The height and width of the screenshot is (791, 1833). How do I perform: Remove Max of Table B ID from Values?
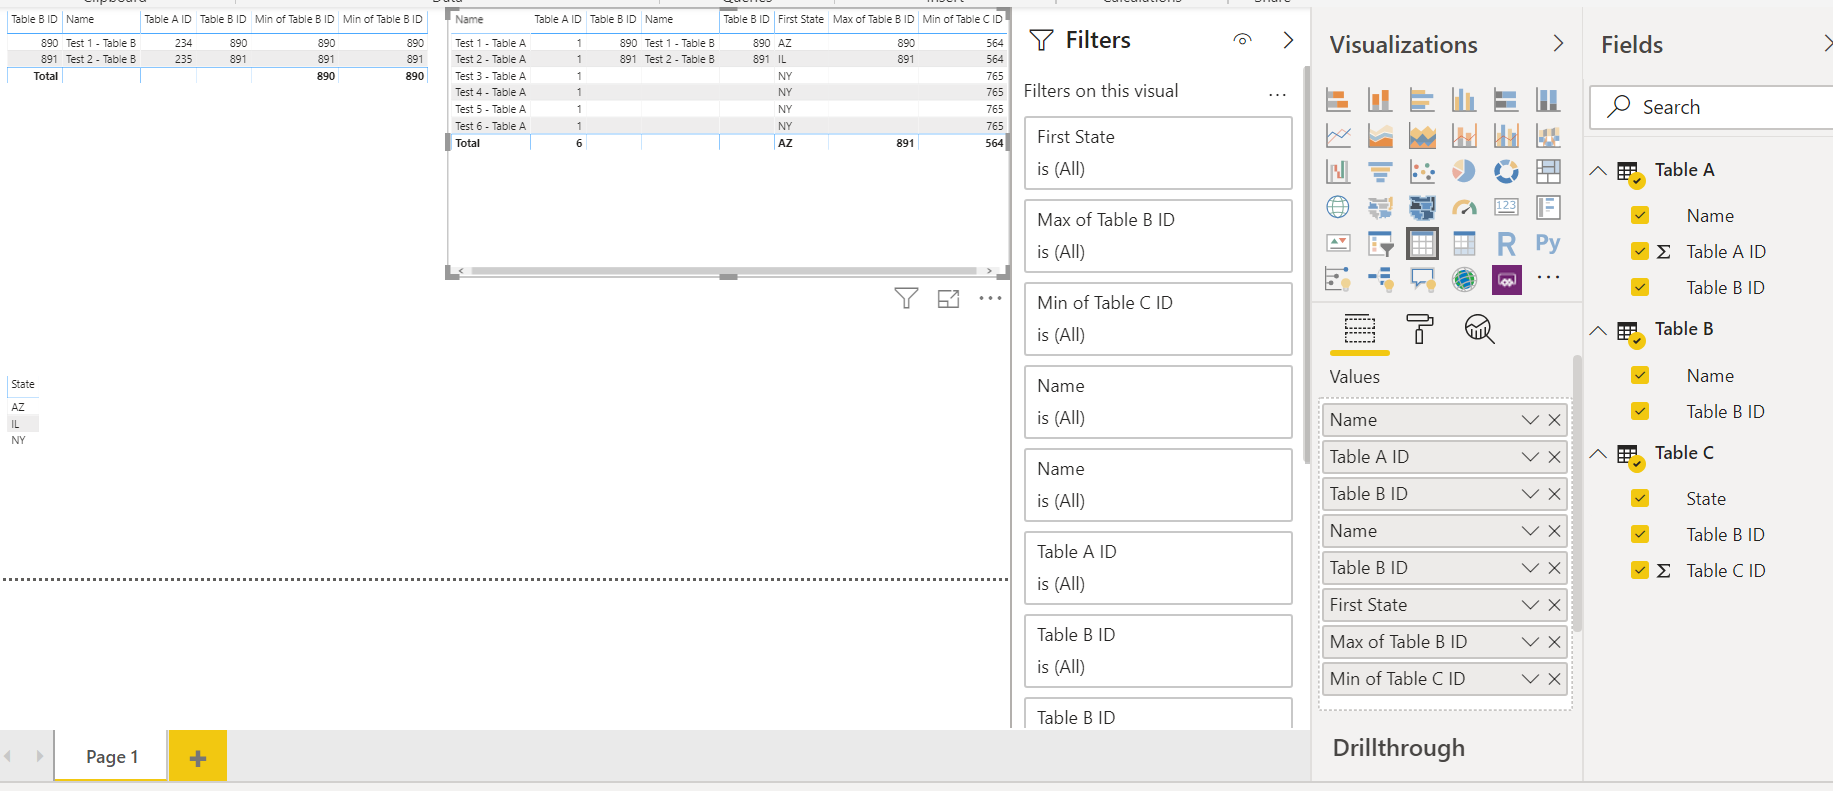tap(1554, 642)
